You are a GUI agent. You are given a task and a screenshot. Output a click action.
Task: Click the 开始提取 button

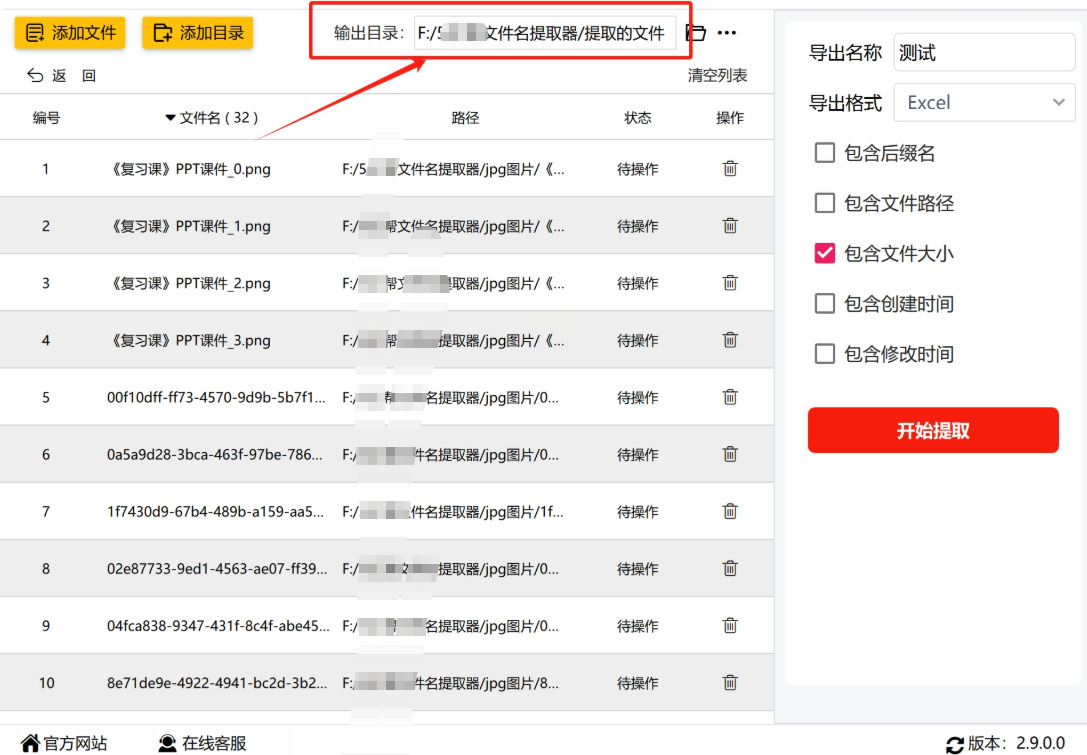933,431
